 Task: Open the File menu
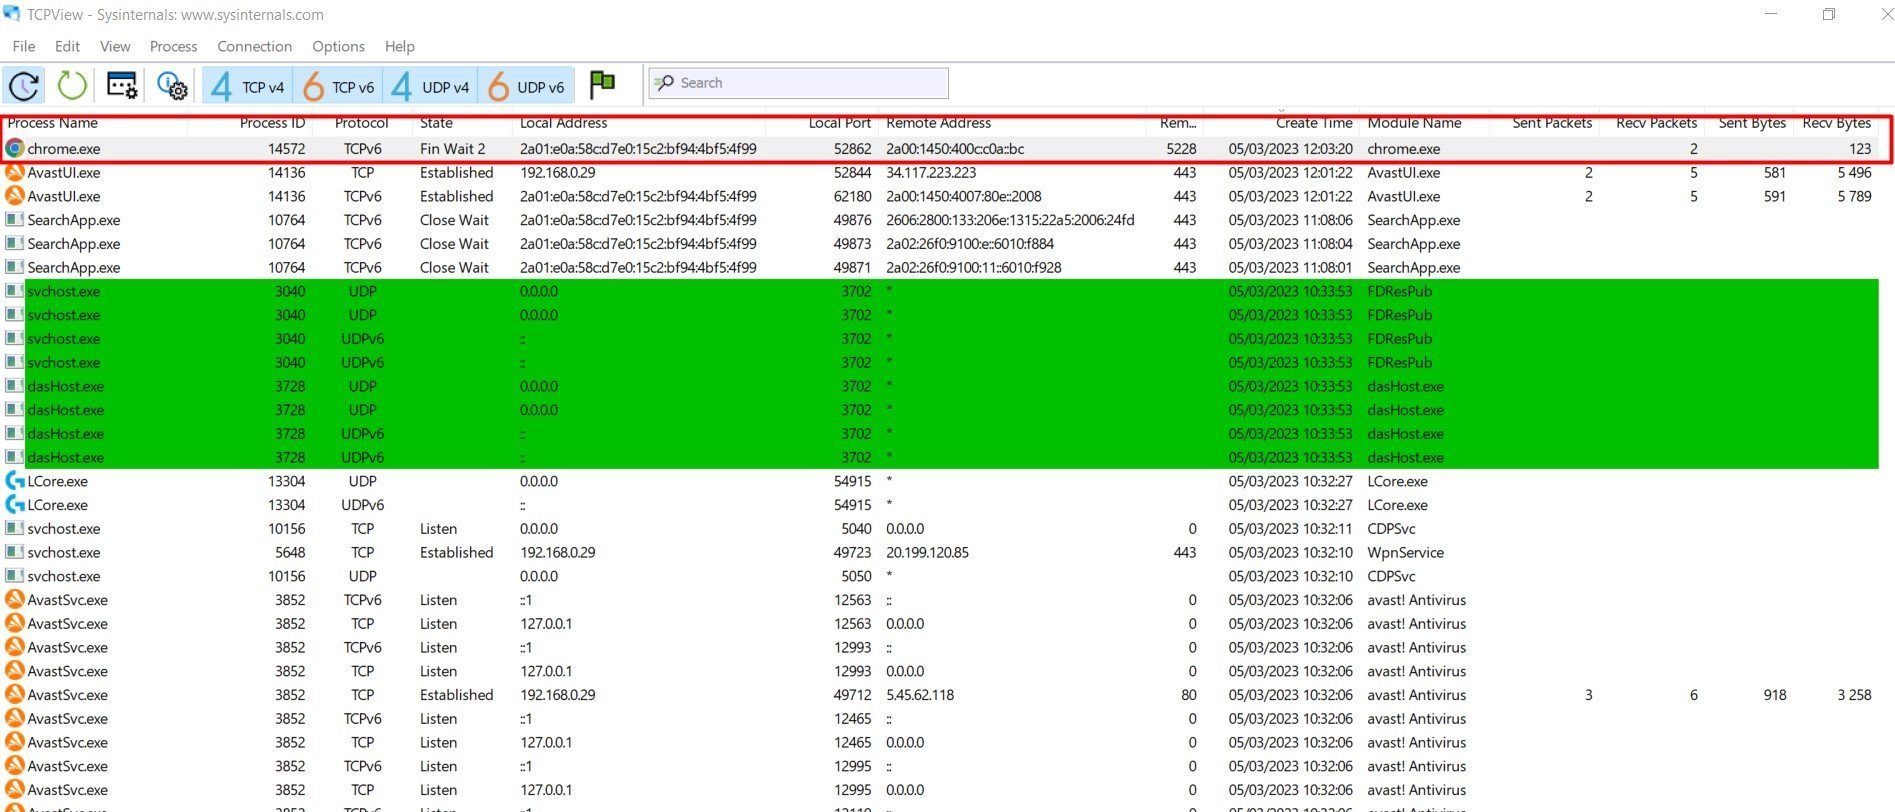24,46
